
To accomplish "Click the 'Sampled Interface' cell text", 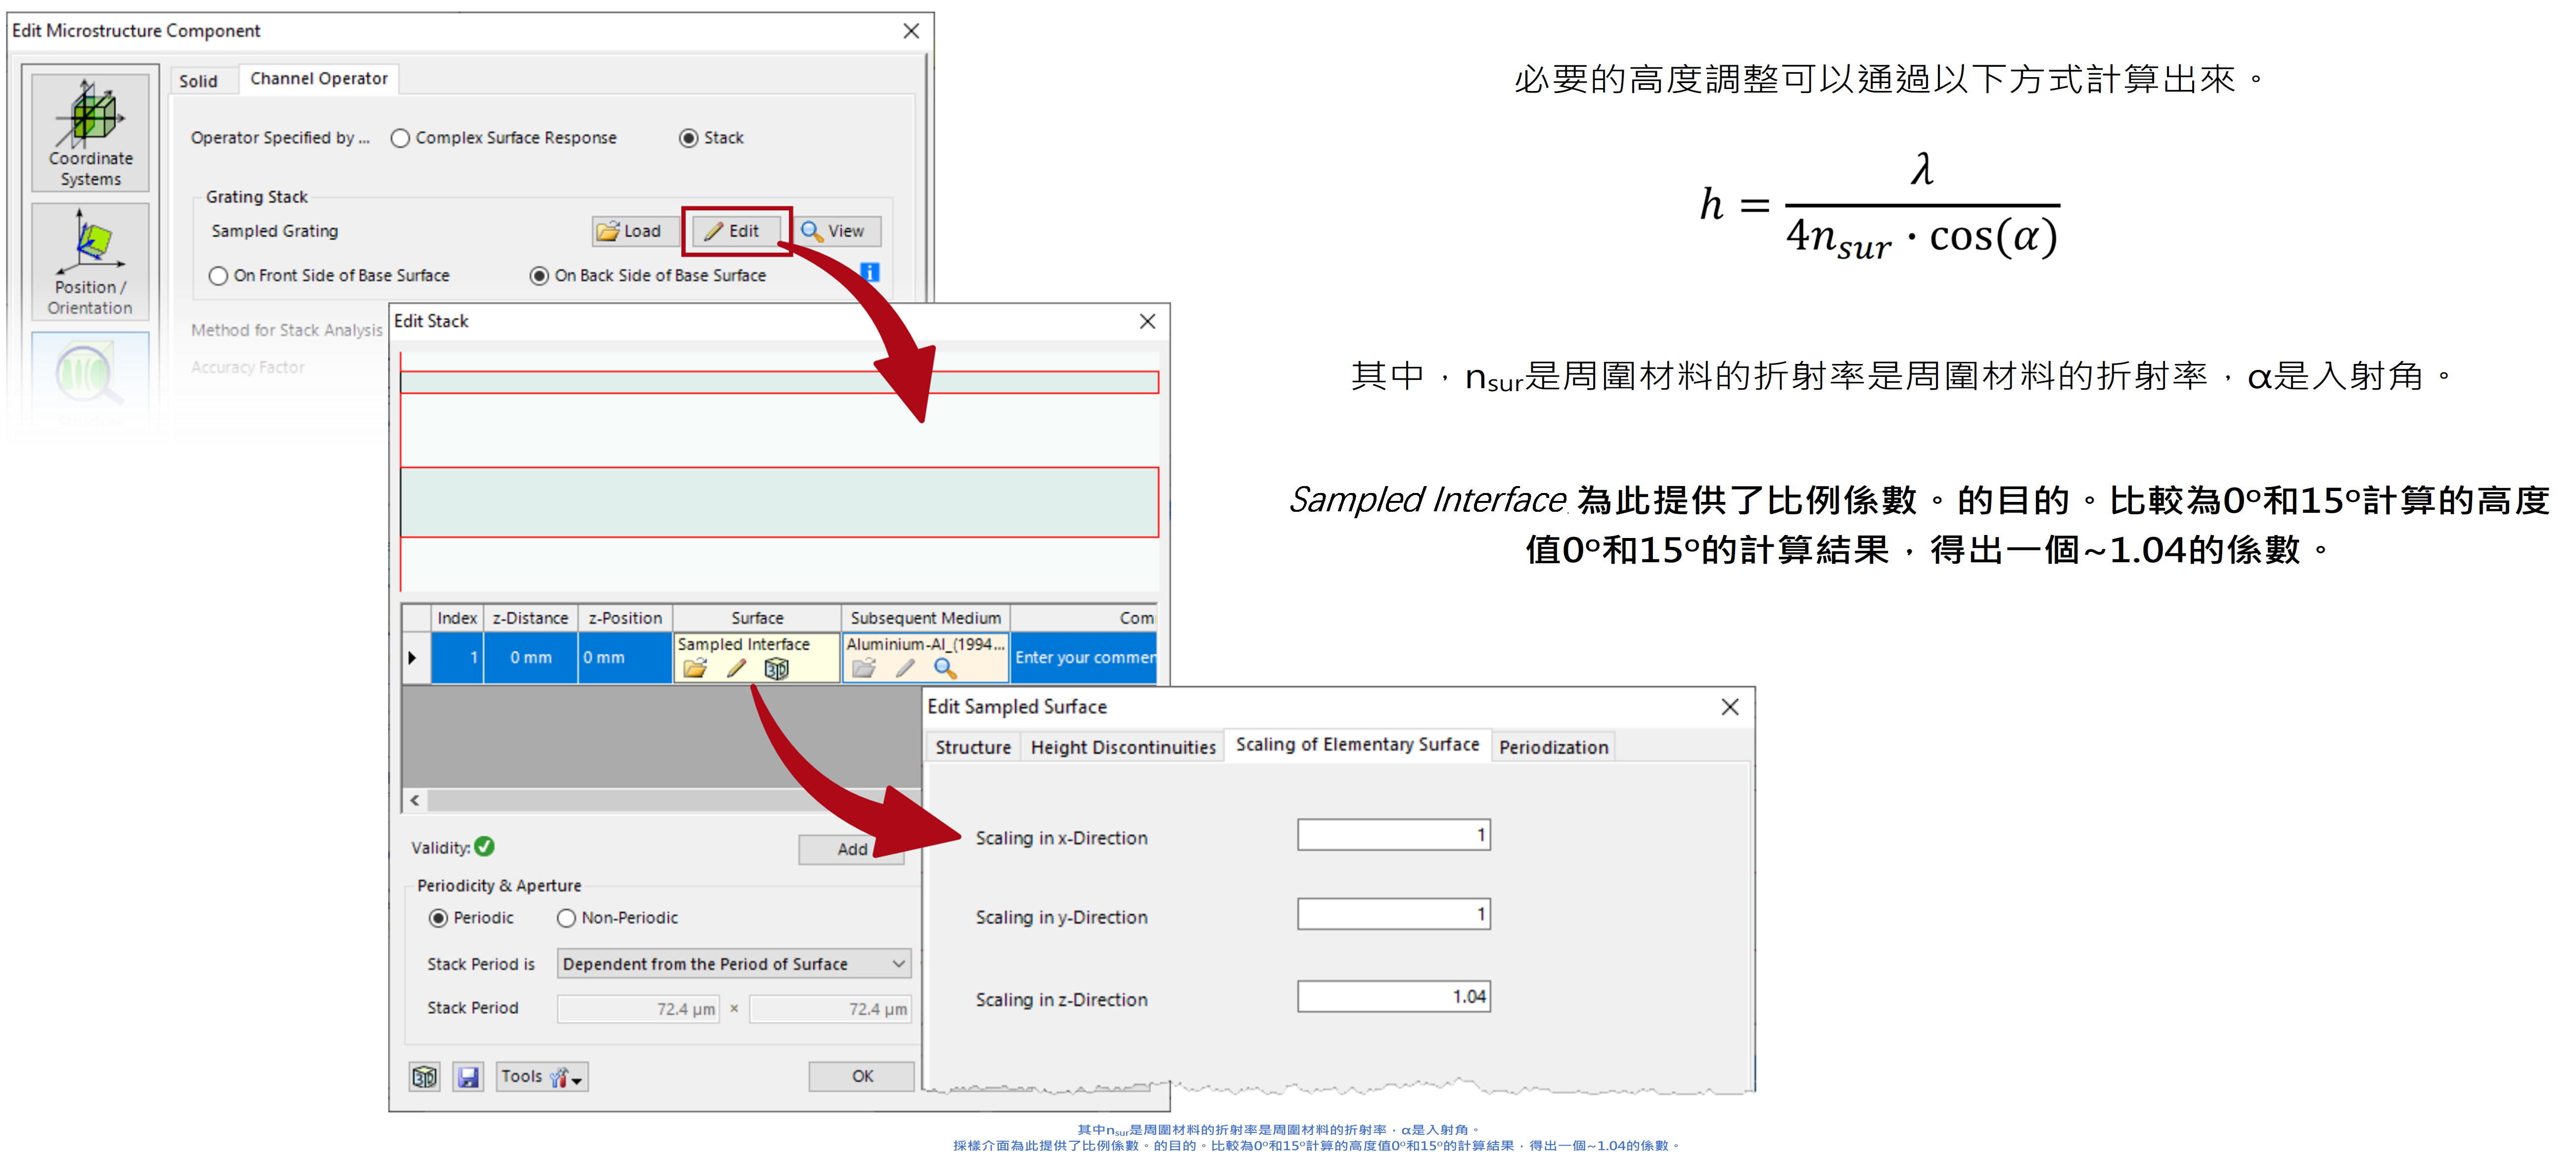I will pyautogui.click(x=744, y=644).
